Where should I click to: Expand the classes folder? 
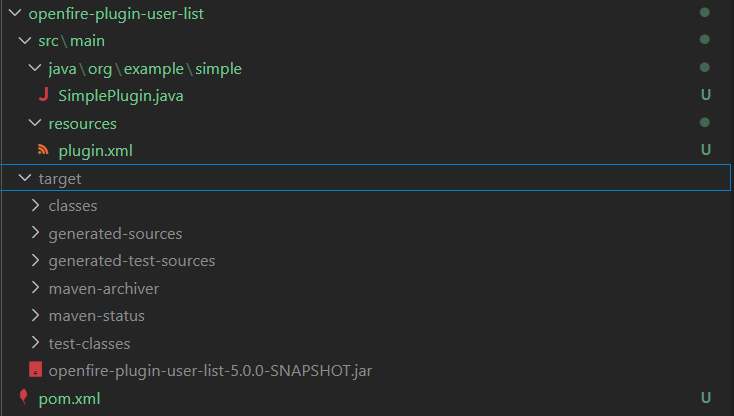click(35, 205)
